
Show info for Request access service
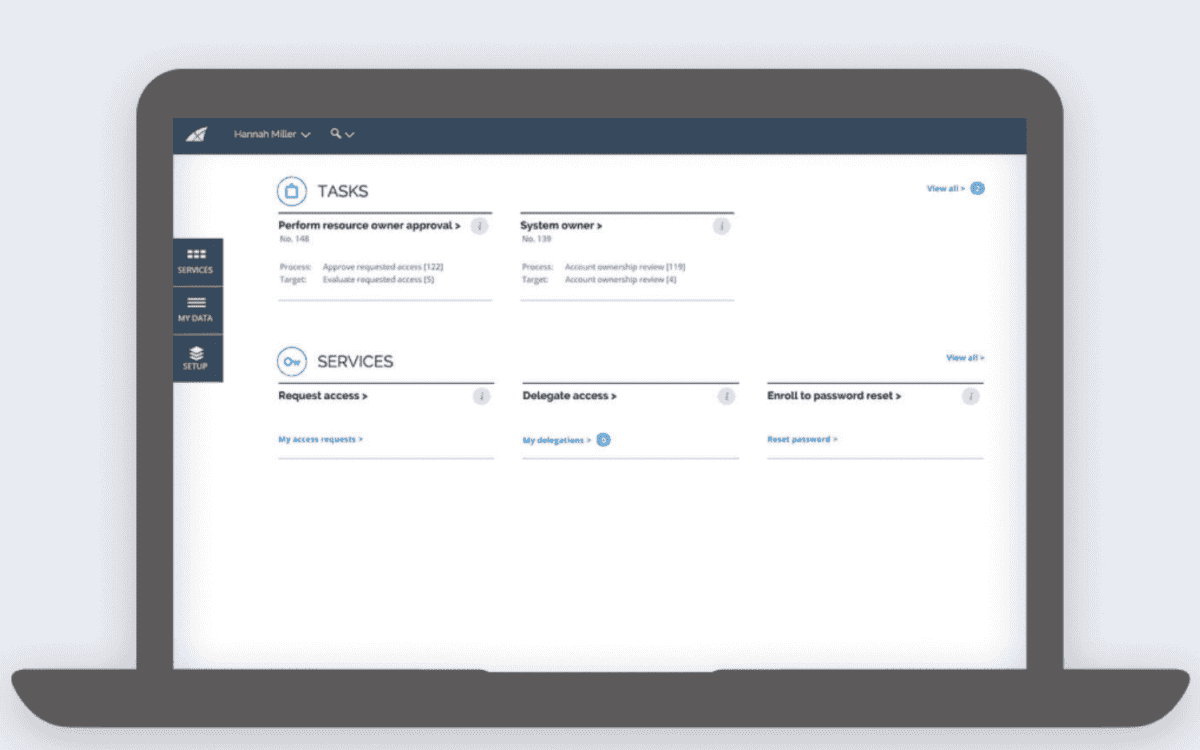481,397
